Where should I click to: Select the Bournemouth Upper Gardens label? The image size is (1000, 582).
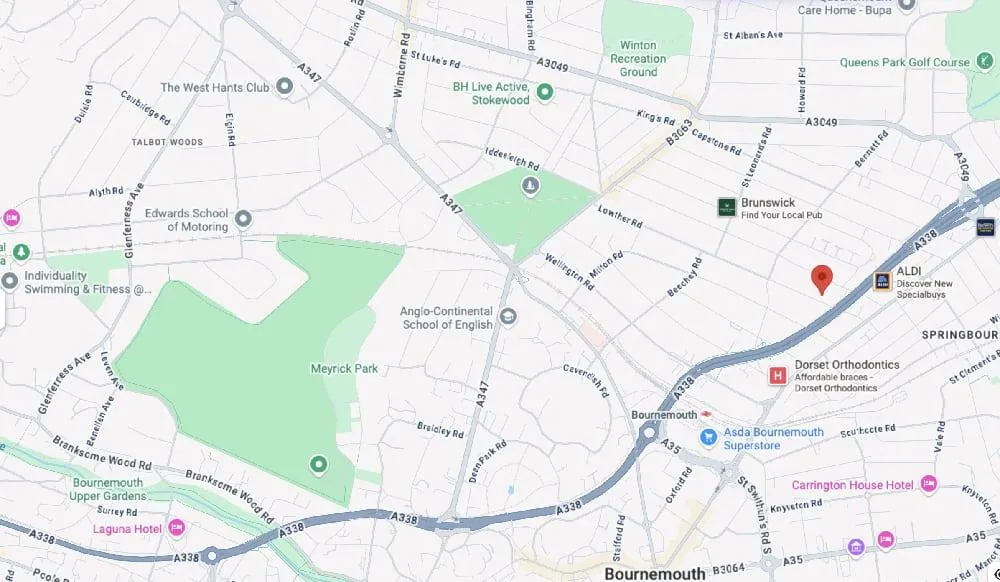pyautogui.click(x=108, y=489)
